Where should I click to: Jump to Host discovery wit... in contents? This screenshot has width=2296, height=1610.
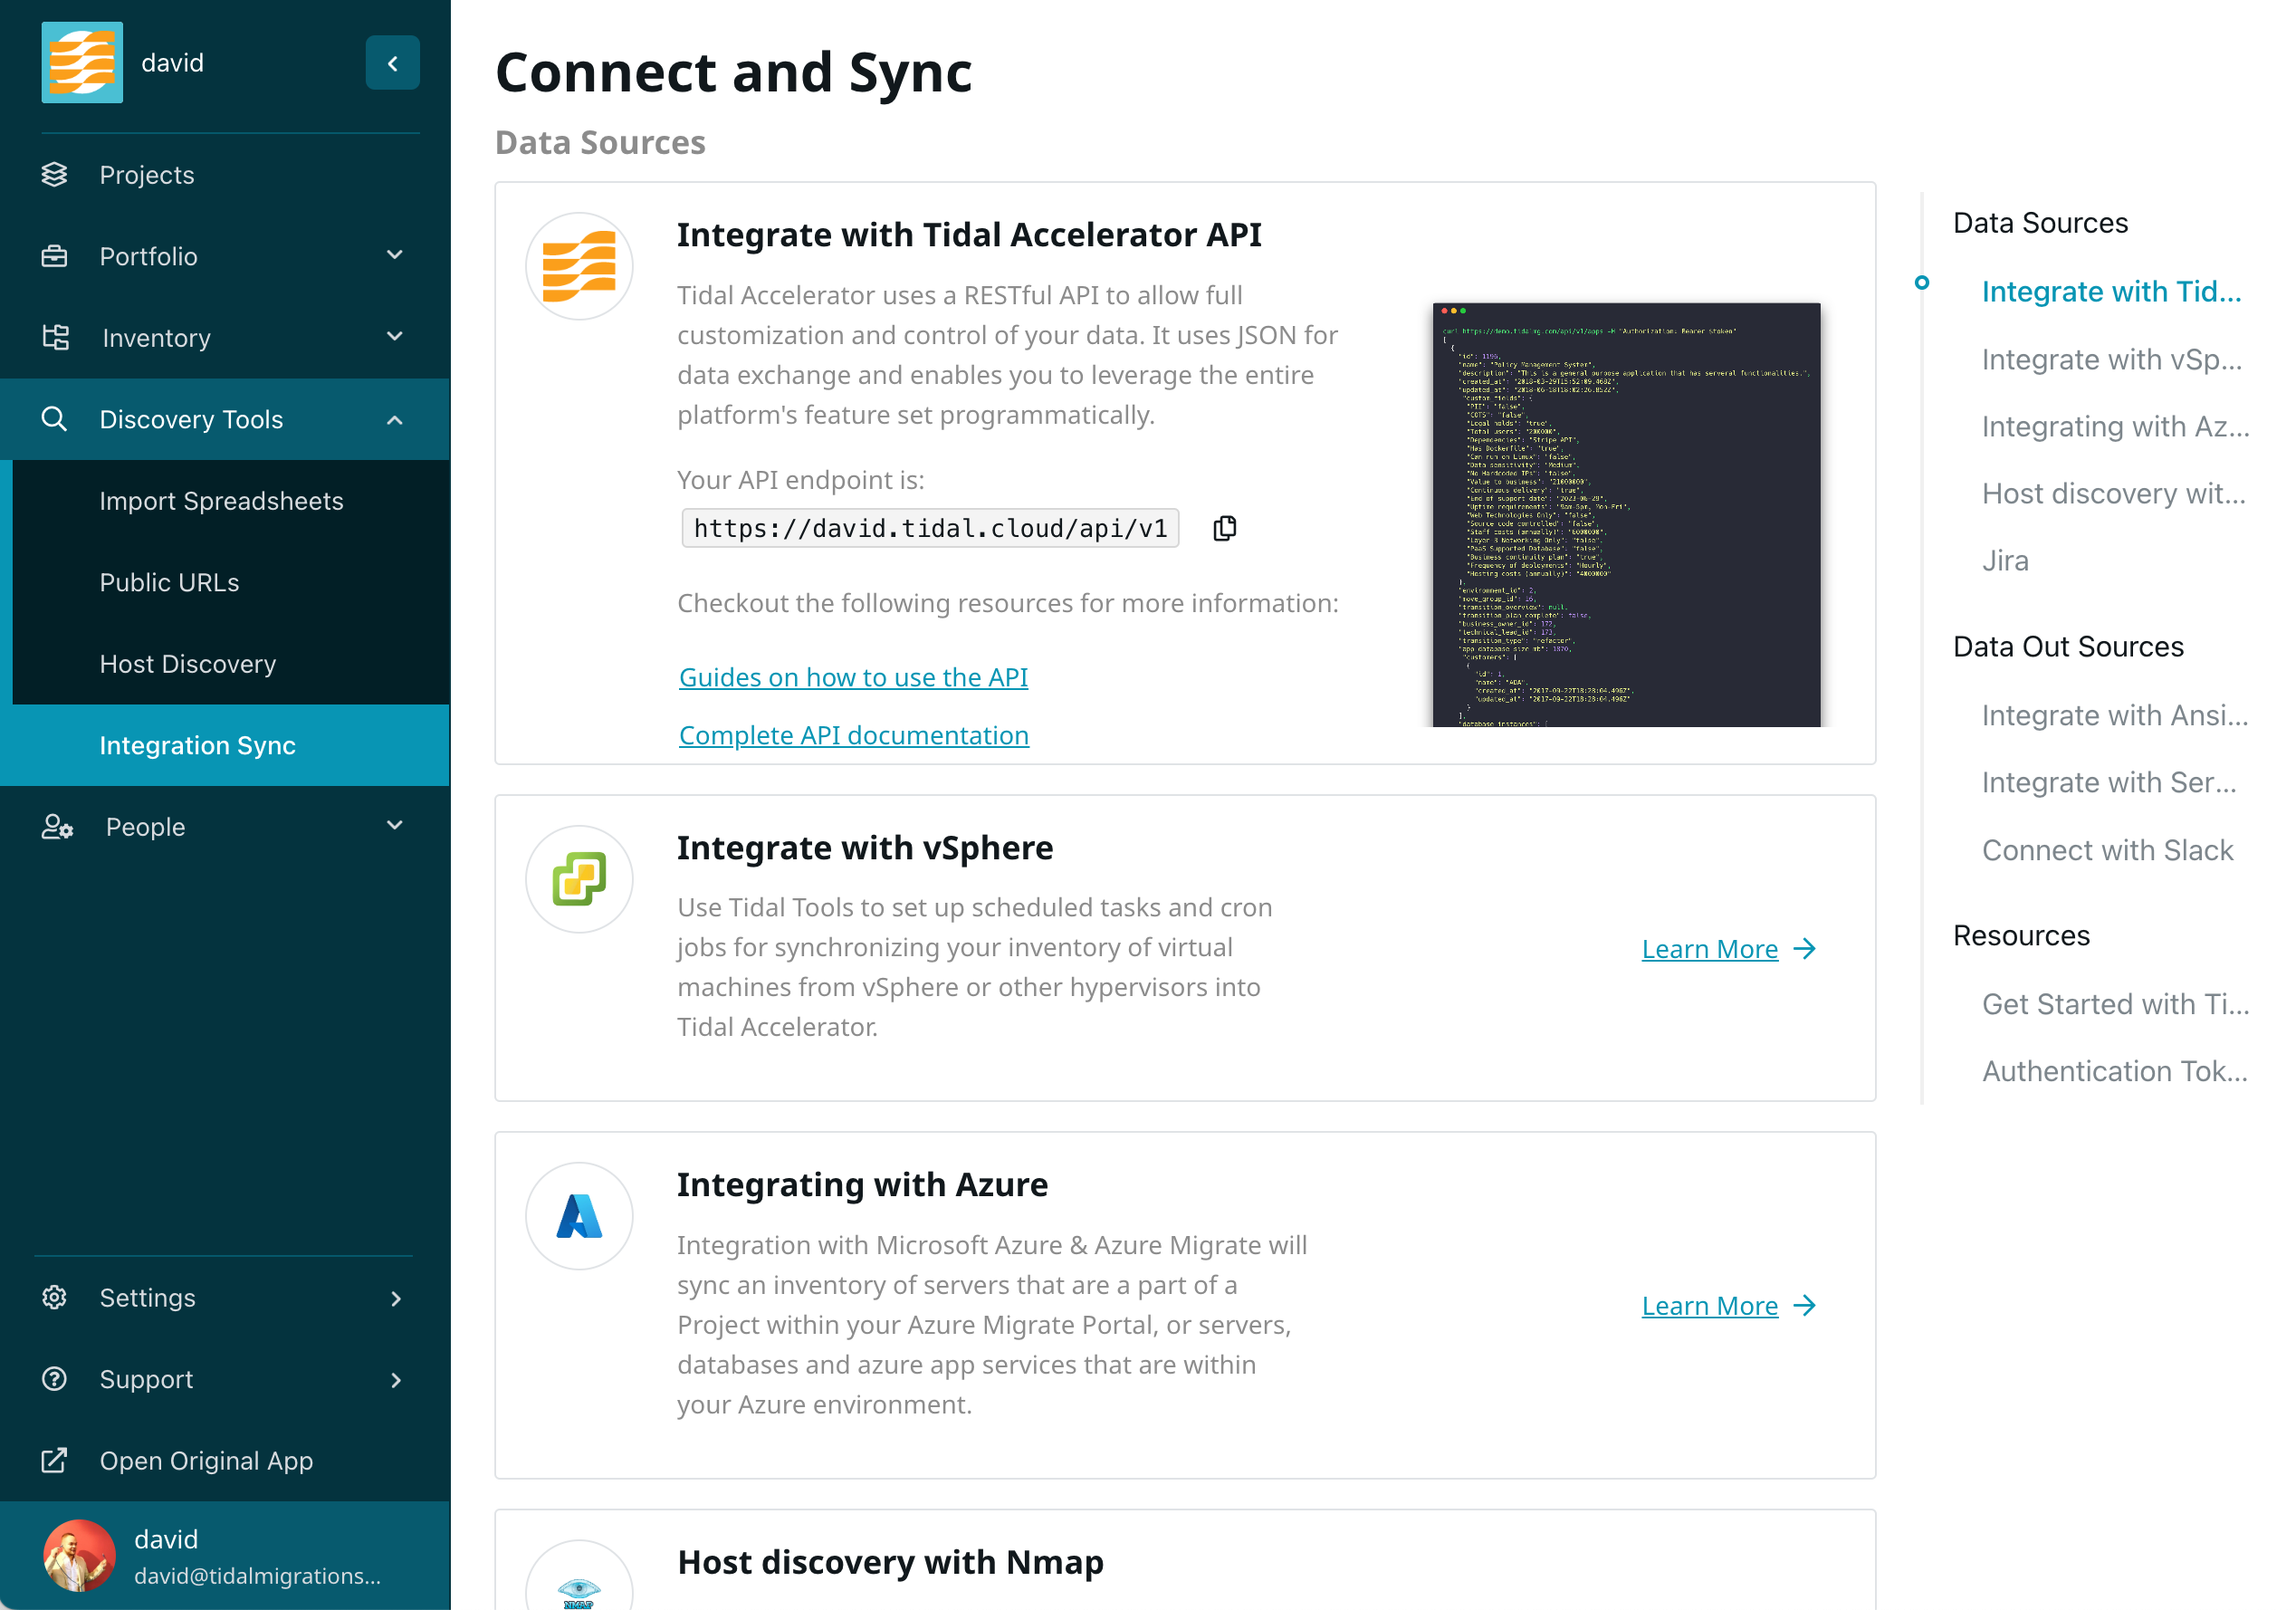tap(2113, 493)
